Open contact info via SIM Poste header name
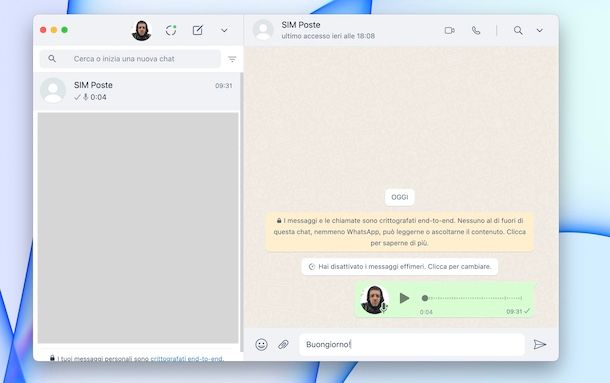The image size is (610, 383). (x=301, y=25)
